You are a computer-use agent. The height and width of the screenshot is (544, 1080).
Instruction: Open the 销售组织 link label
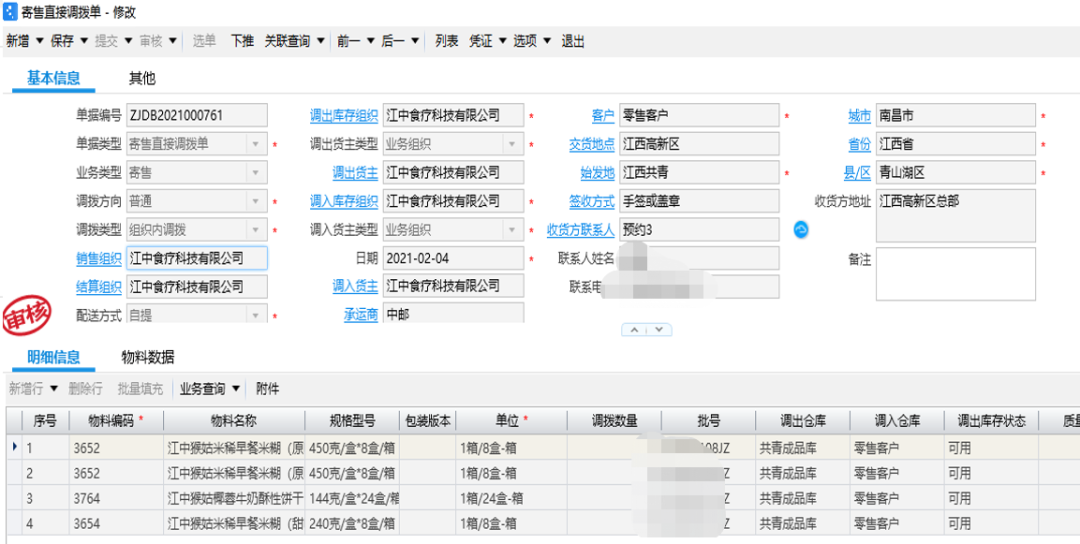click(98, 258)
